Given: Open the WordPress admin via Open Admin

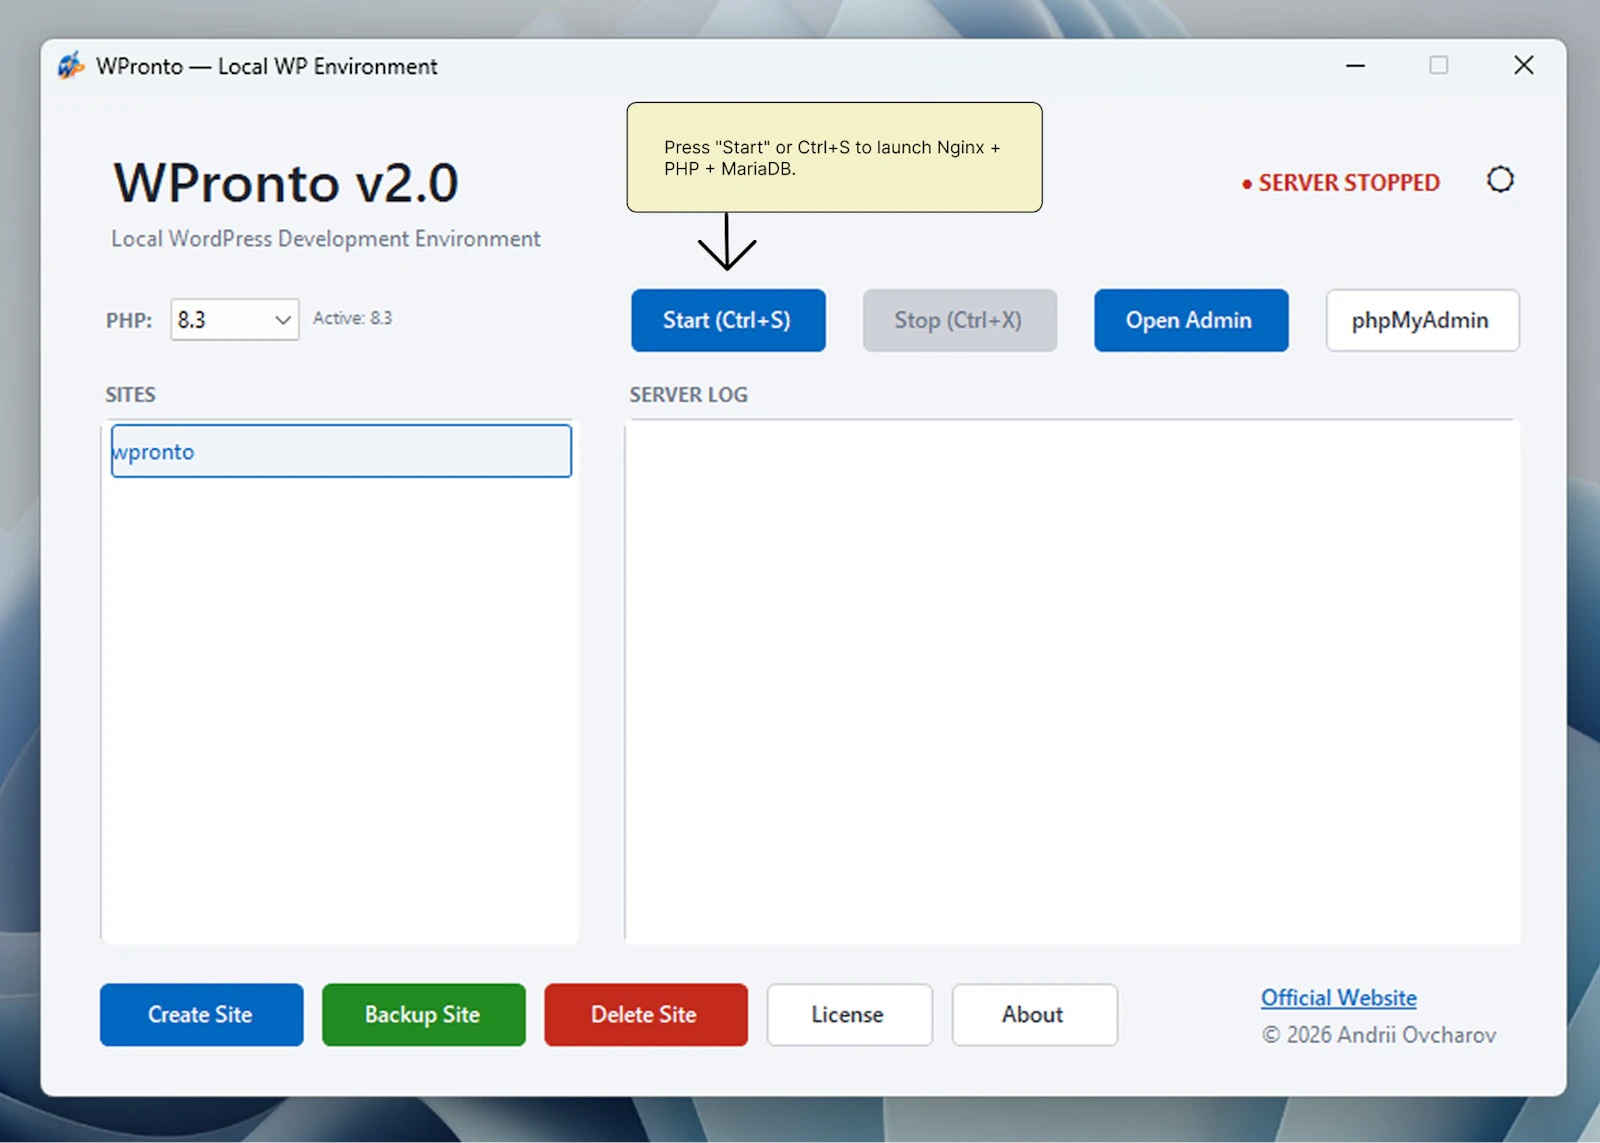Looking at the screenshot, I should (1191, 320).
